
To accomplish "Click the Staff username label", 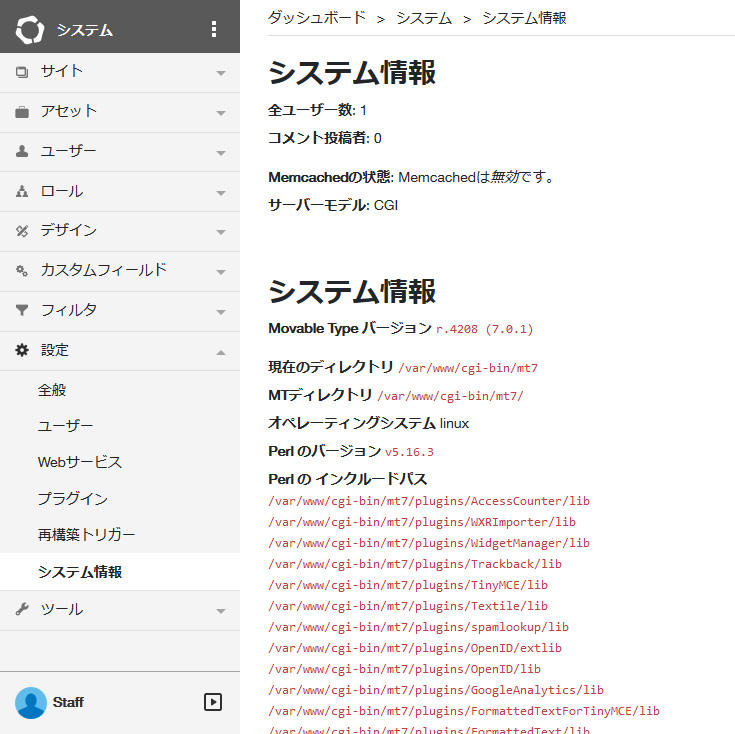I will coord(68,702).
